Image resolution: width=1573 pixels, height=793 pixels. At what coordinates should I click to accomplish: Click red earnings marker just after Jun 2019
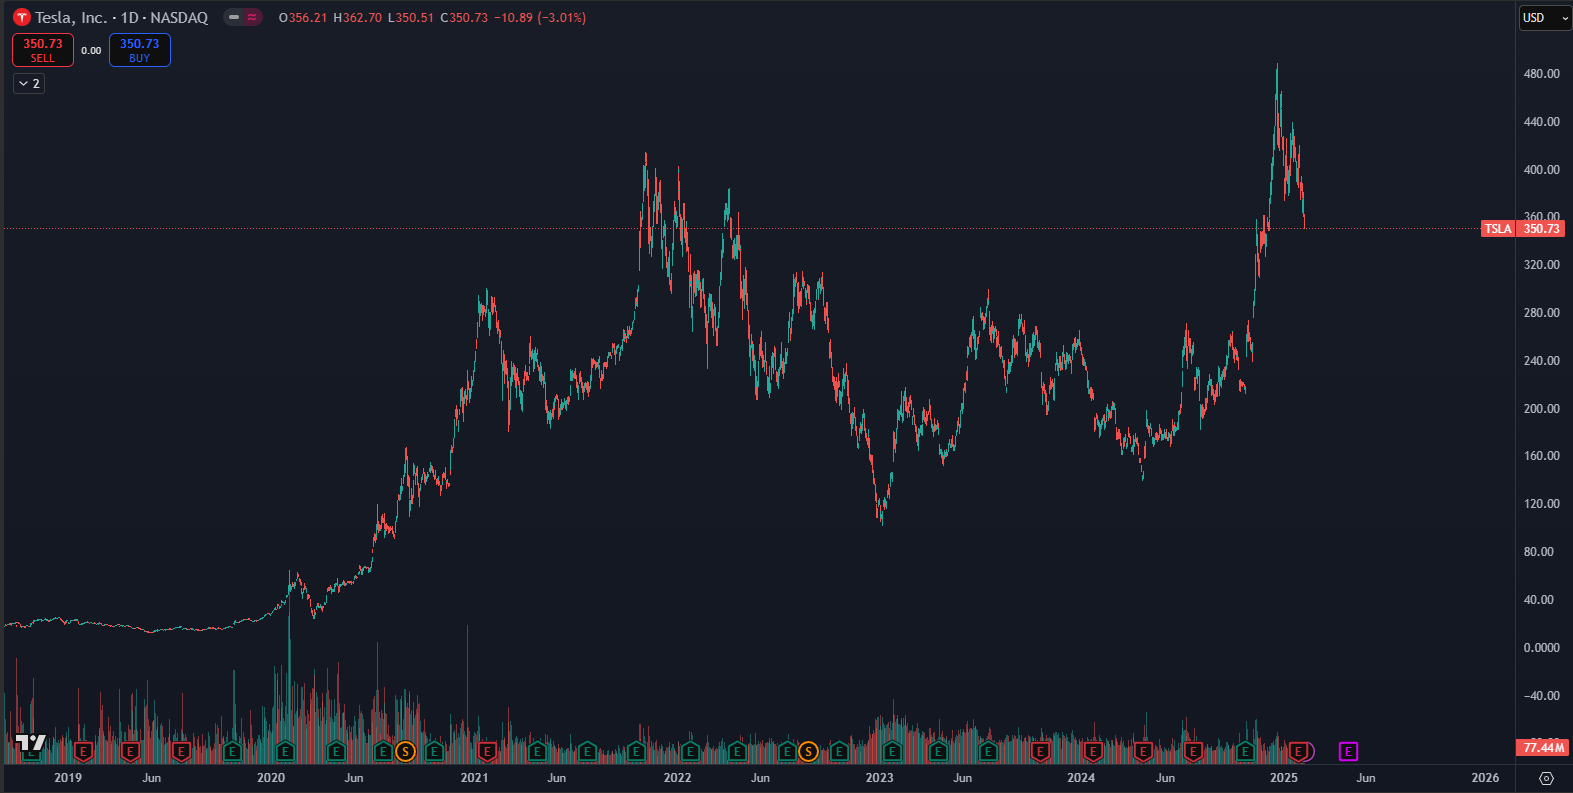coord(181,751)
